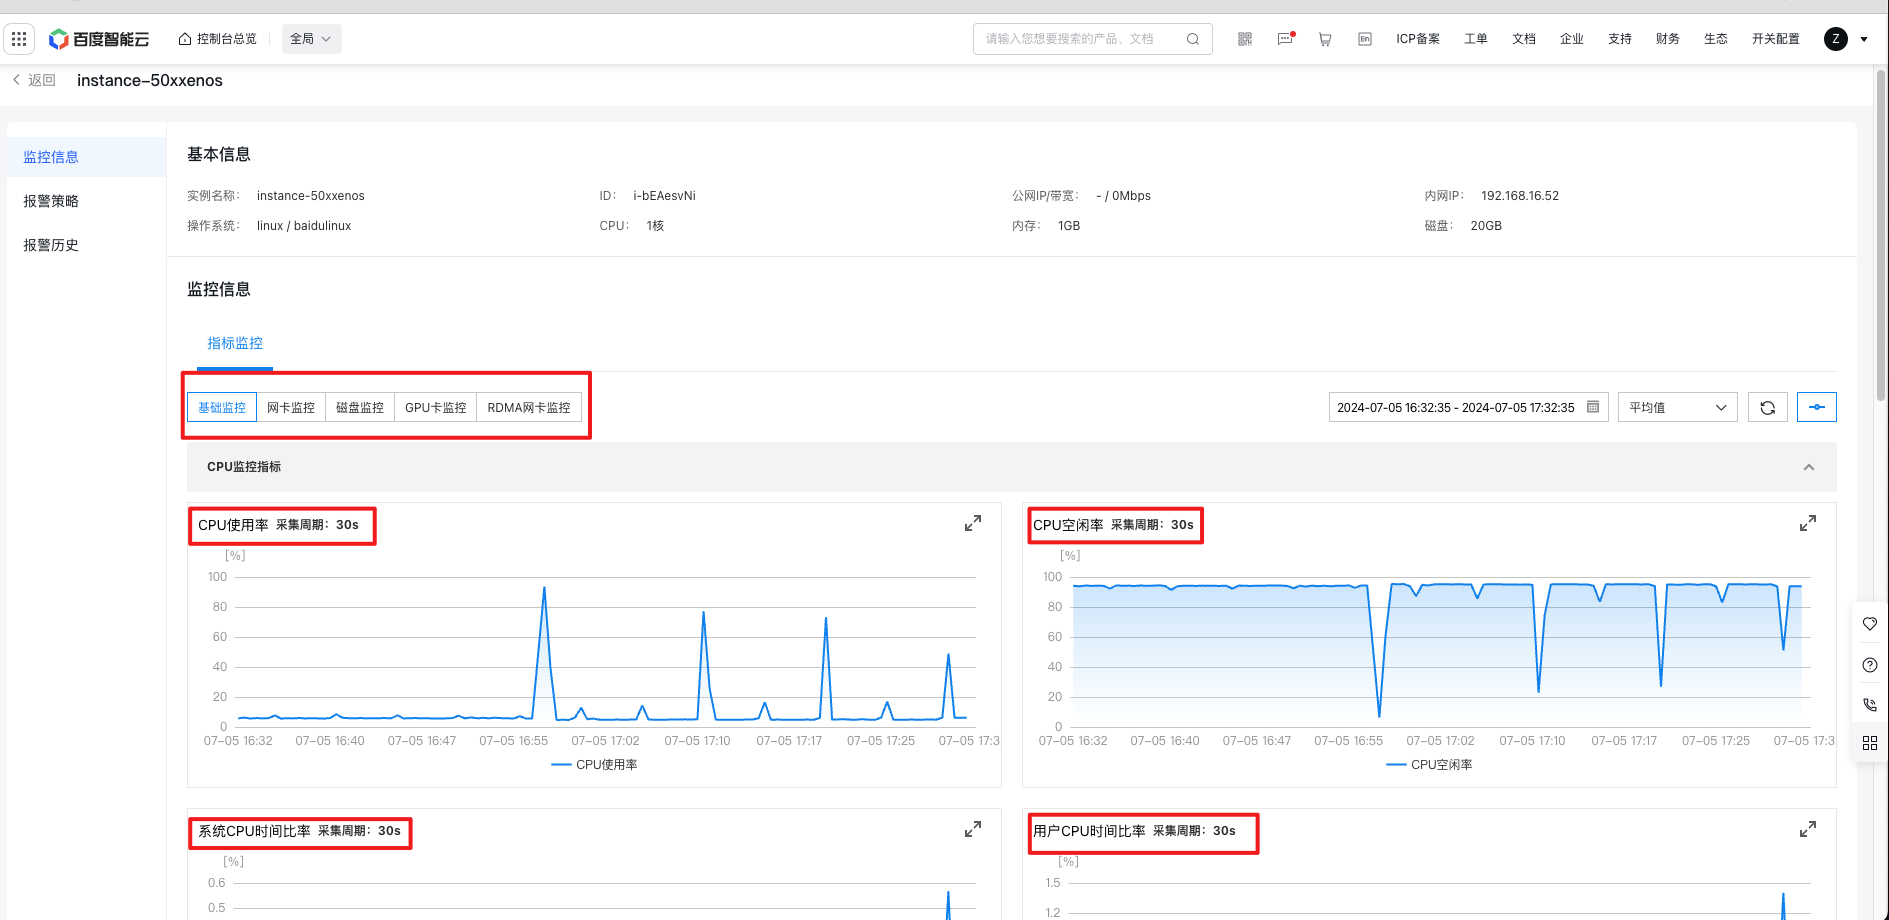Screen dimensions: 1889x920
Task: Expand the CPU空闲率 chart to fullscreen
Action: pos(1808,523)
